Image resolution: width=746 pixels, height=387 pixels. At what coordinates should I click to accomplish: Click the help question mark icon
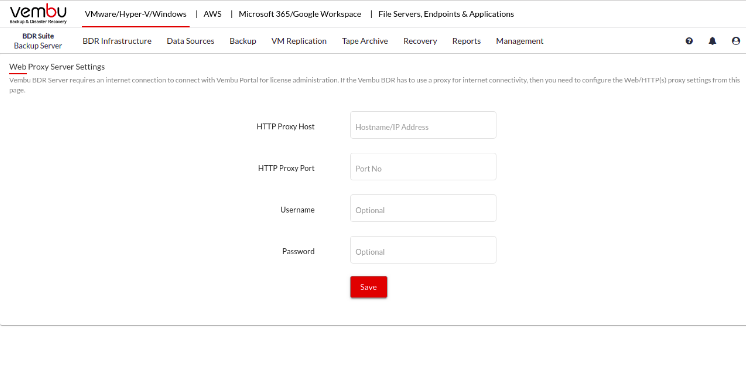689,41
